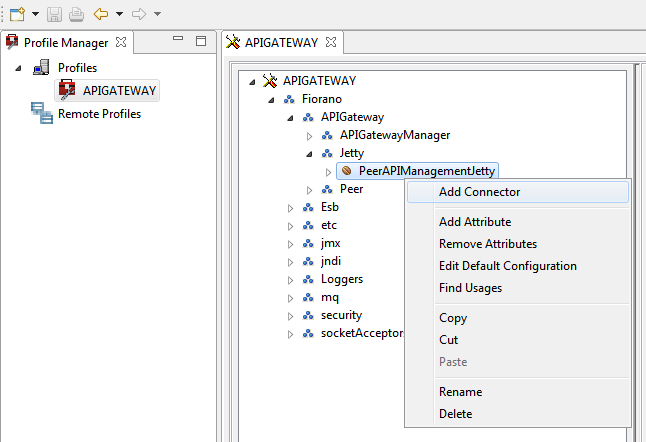The height and width of the screenshot is (442, 646).
Task: Click the Fiorano node icon
Action: point(289,99)
